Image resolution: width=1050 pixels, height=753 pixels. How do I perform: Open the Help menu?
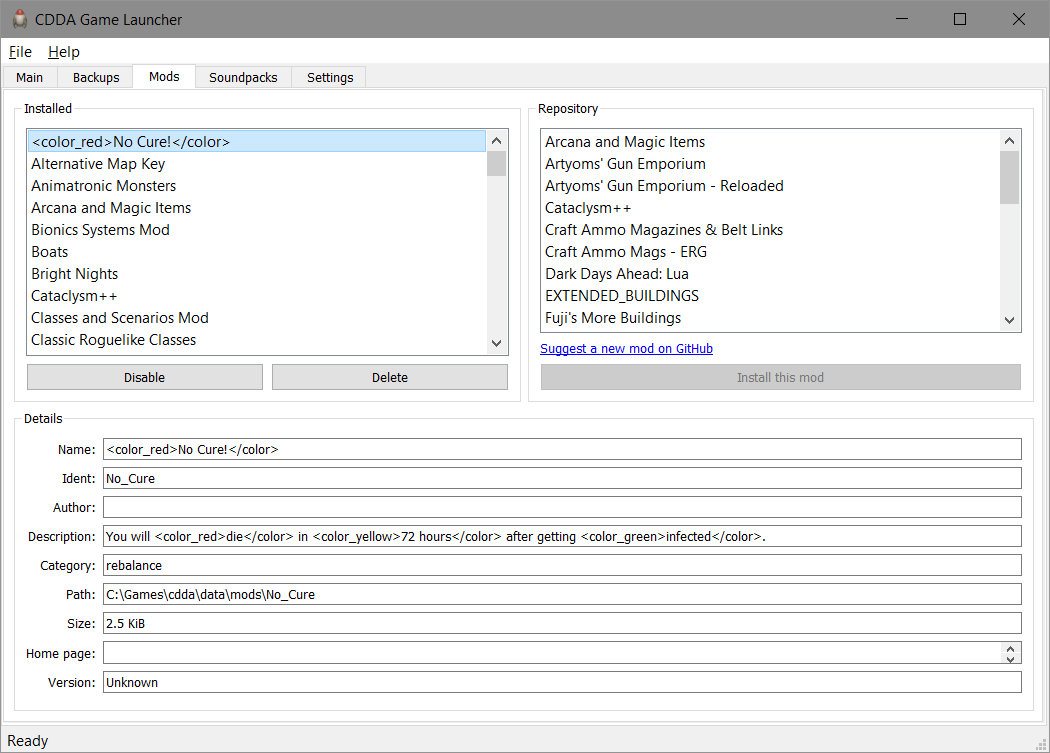pos(64,52)
